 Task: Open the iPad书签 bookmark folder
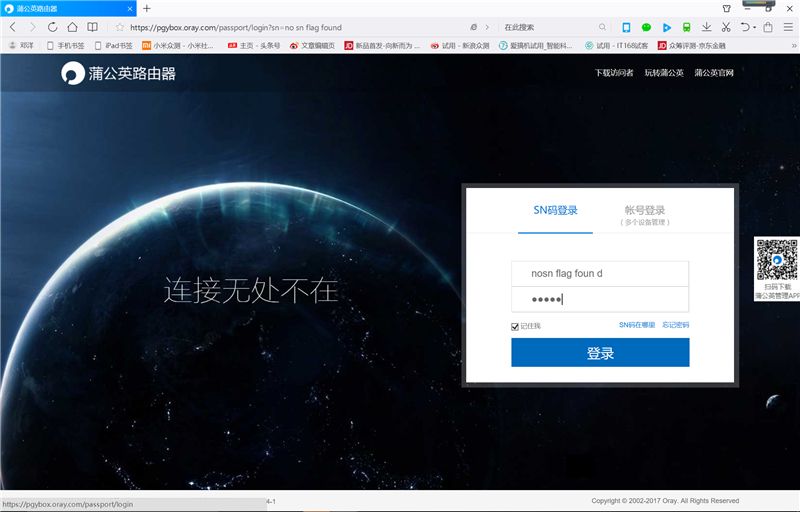click(113, 45)
